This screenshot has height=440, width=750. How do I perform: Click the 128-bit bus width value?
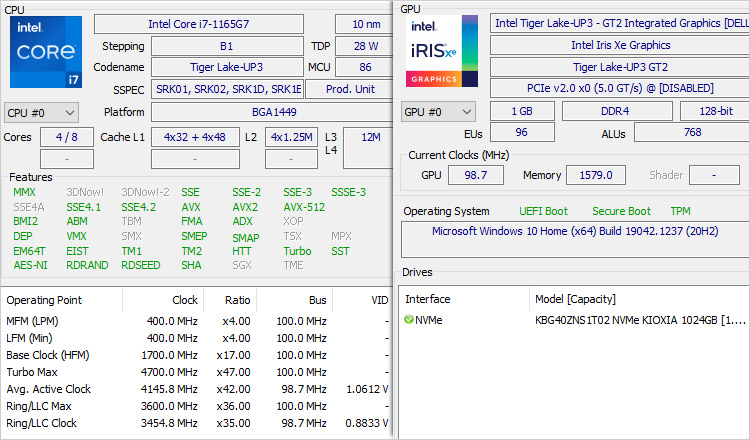[715, 111]
